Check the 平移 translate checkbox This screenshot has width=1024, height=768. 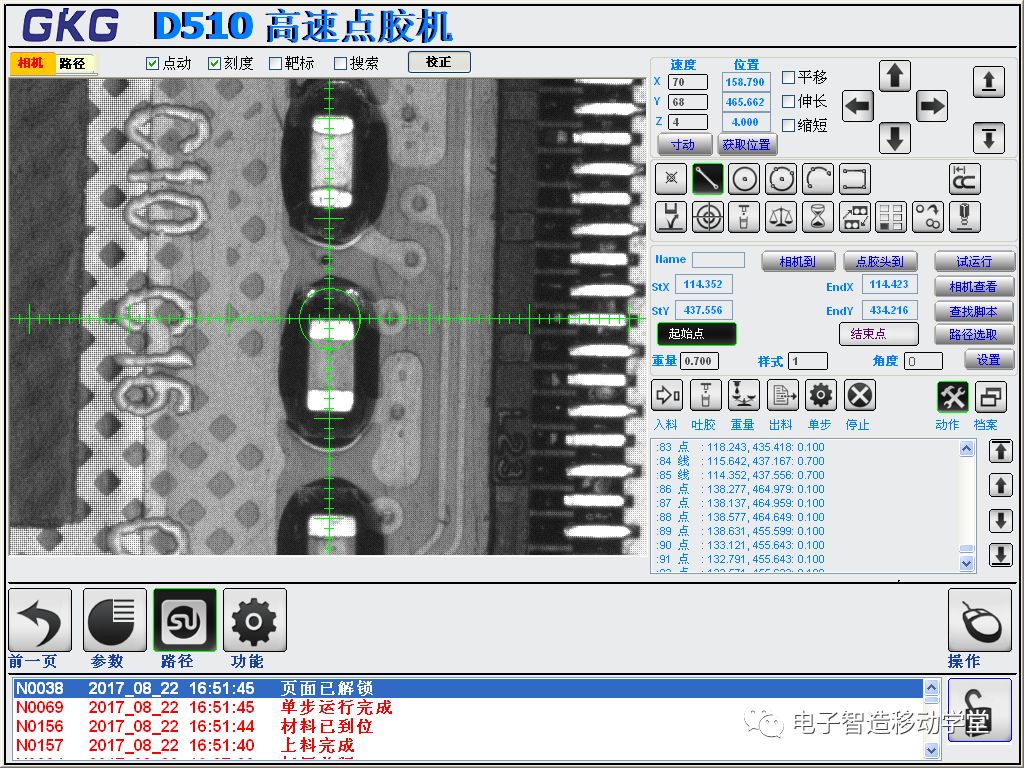pos(788,77)
